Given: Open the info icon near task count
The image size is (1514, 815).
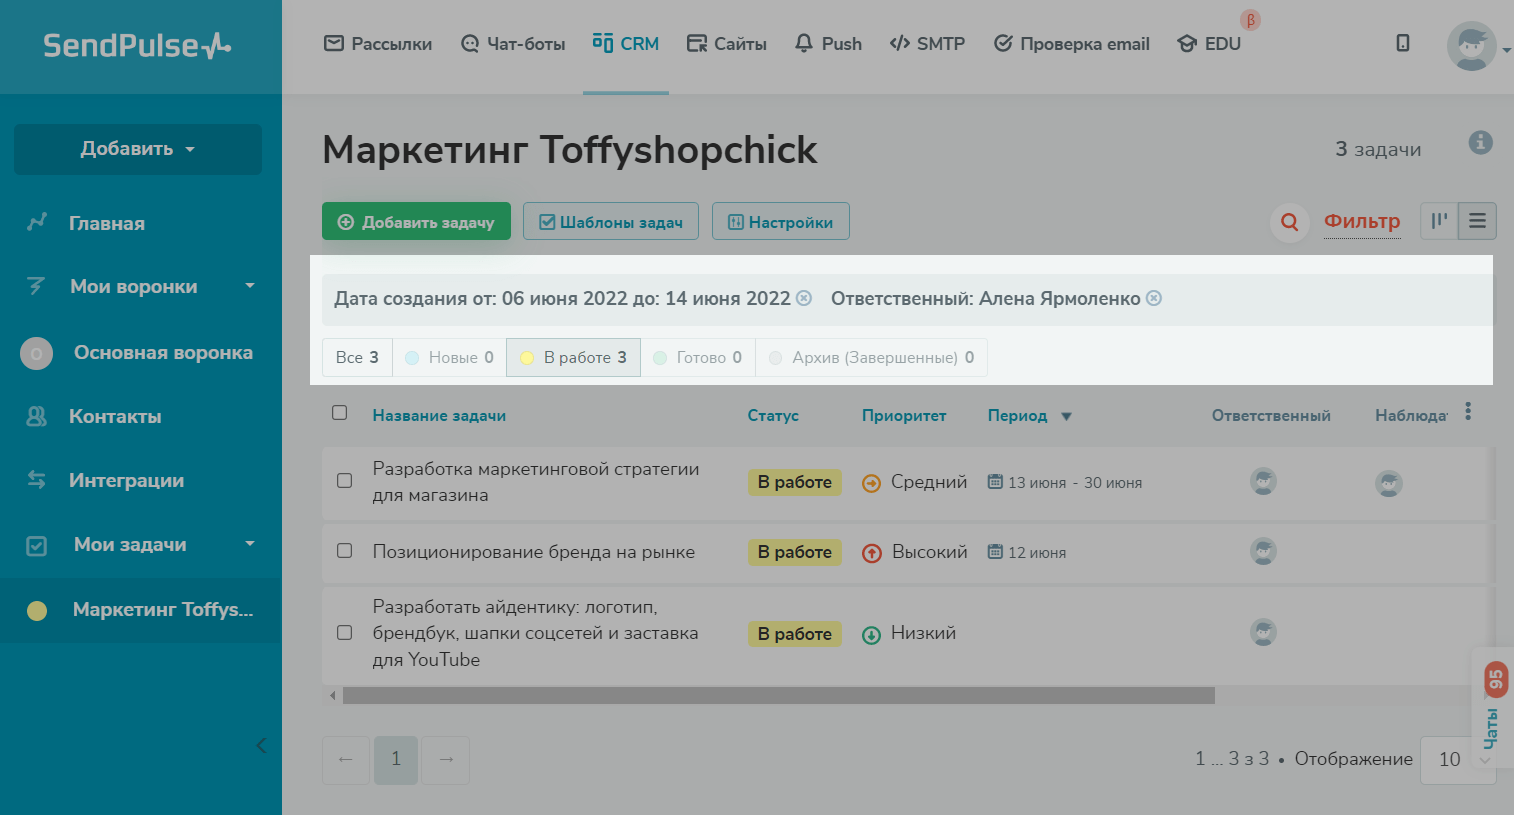Looking at the screenshot, I should [1480, 143].
